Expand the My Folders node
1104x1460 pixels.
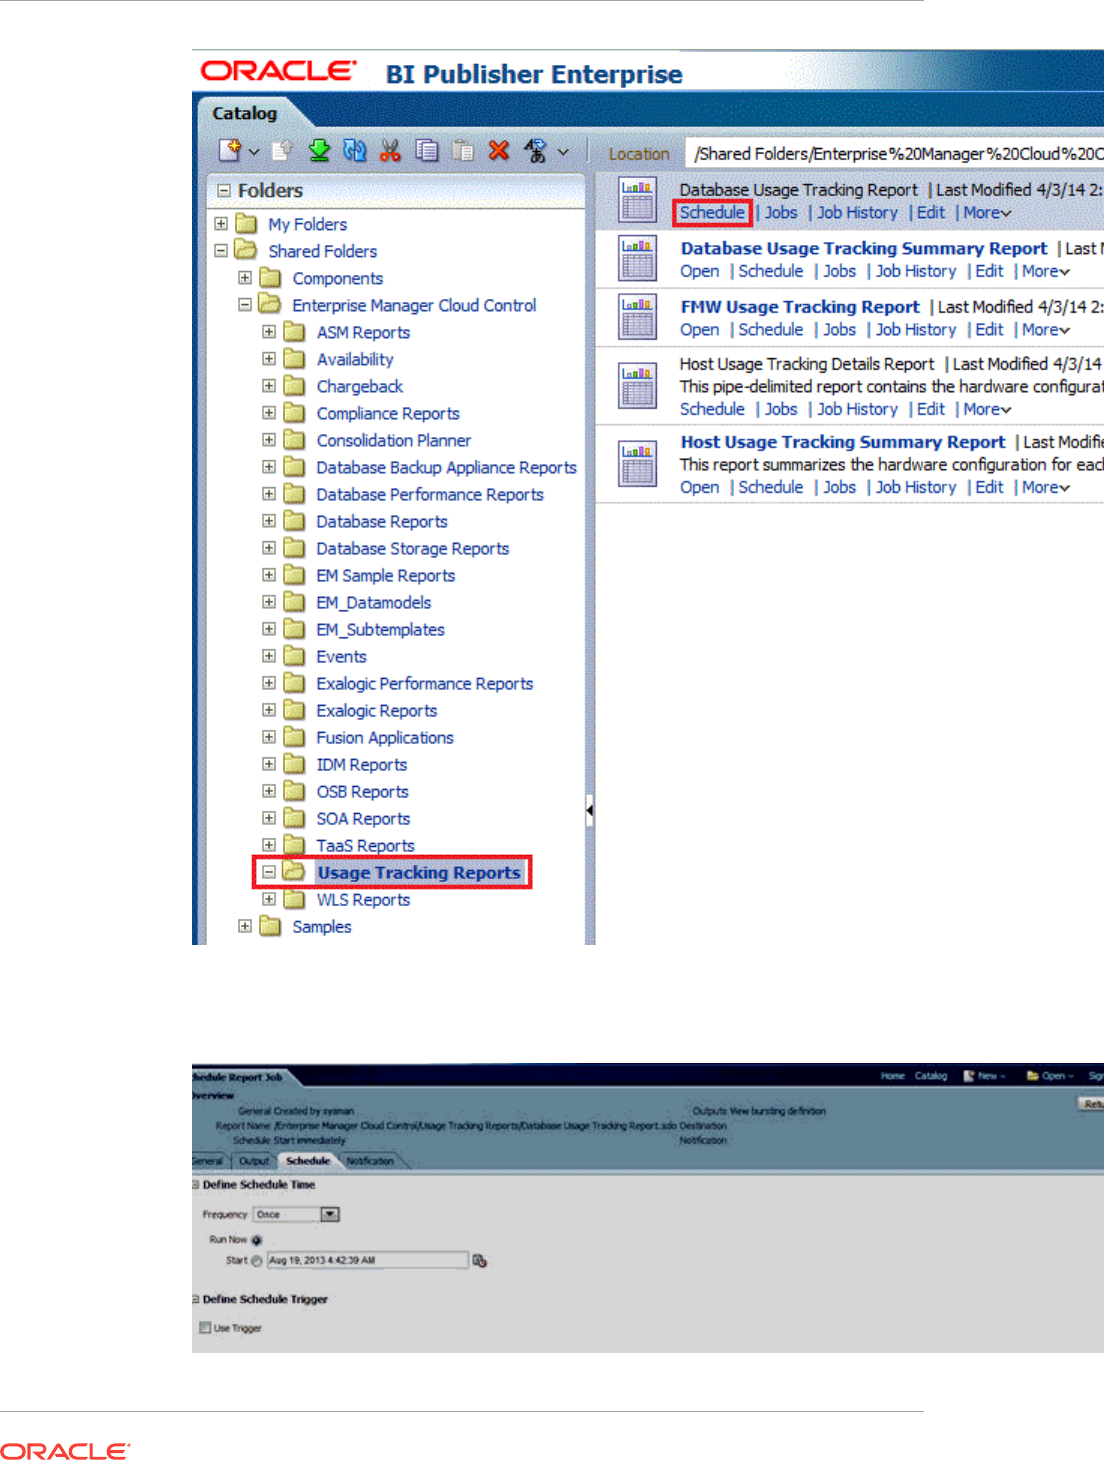(x=221, y=224)
